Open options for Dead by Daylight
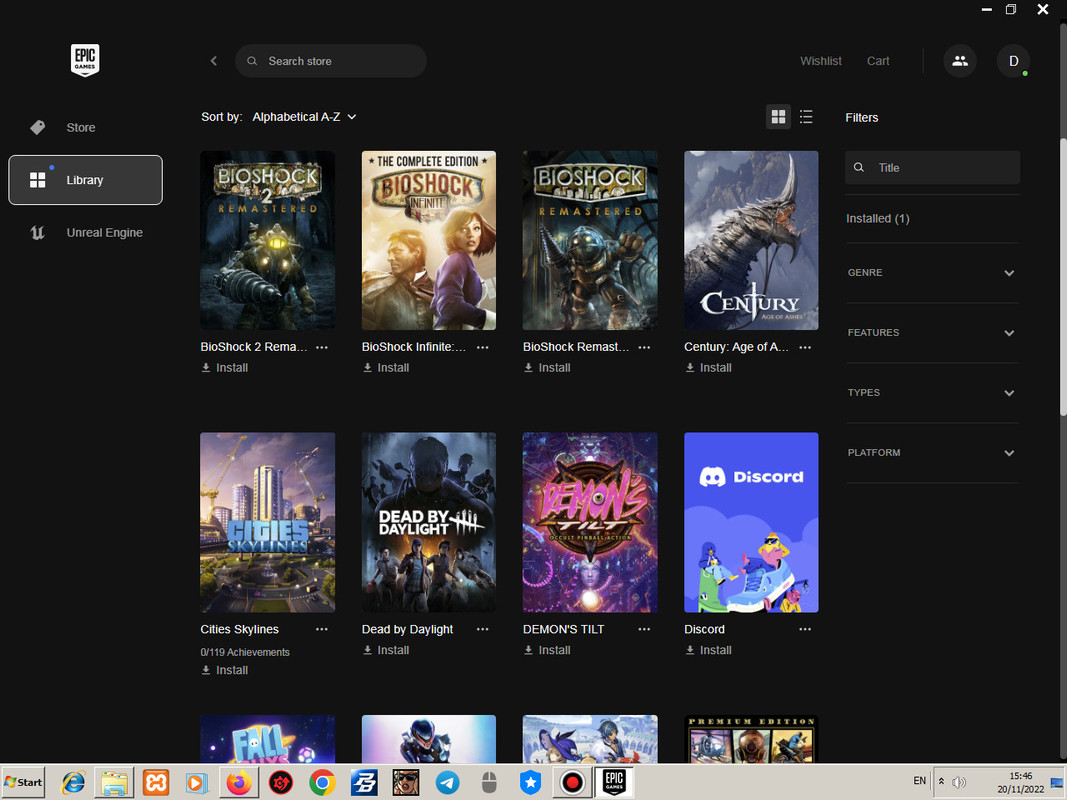The height and width of the screenshot is (800, 1067). (x=482, y=629)
